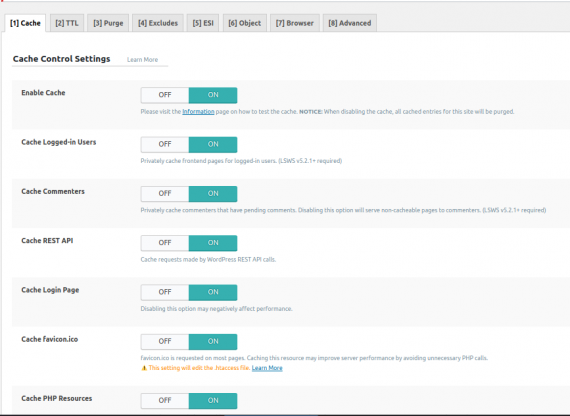Turn Enable Cache OFF
This screenshot has width=570, height=416.
[165, 95]
